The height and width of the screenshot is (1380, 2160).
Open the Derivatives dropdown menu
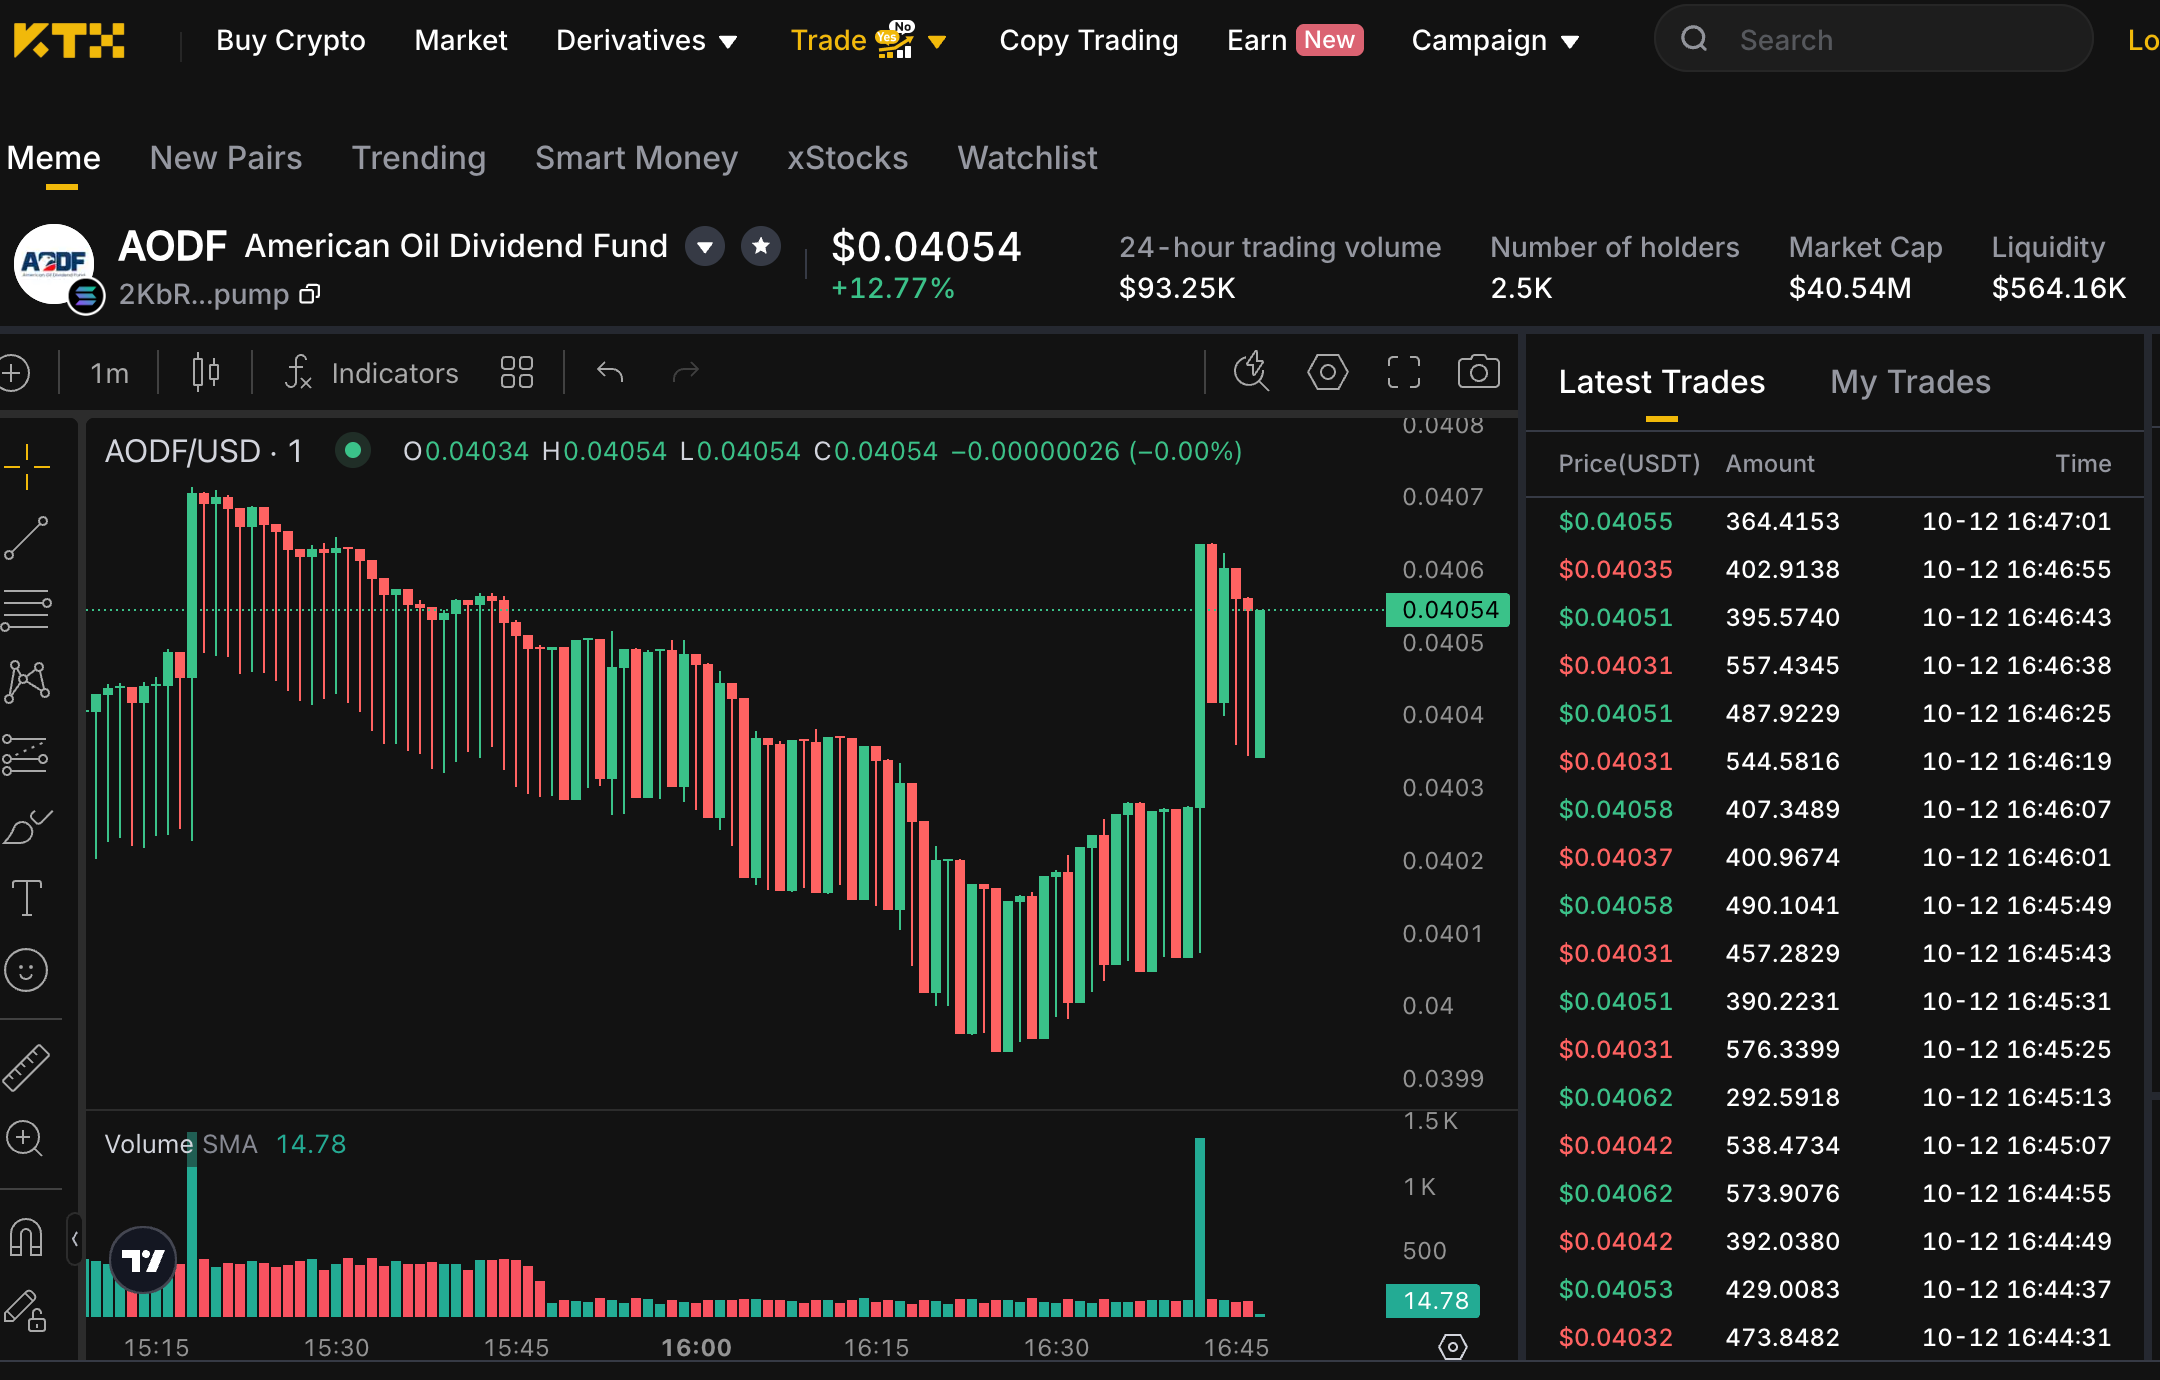[646, 40]
